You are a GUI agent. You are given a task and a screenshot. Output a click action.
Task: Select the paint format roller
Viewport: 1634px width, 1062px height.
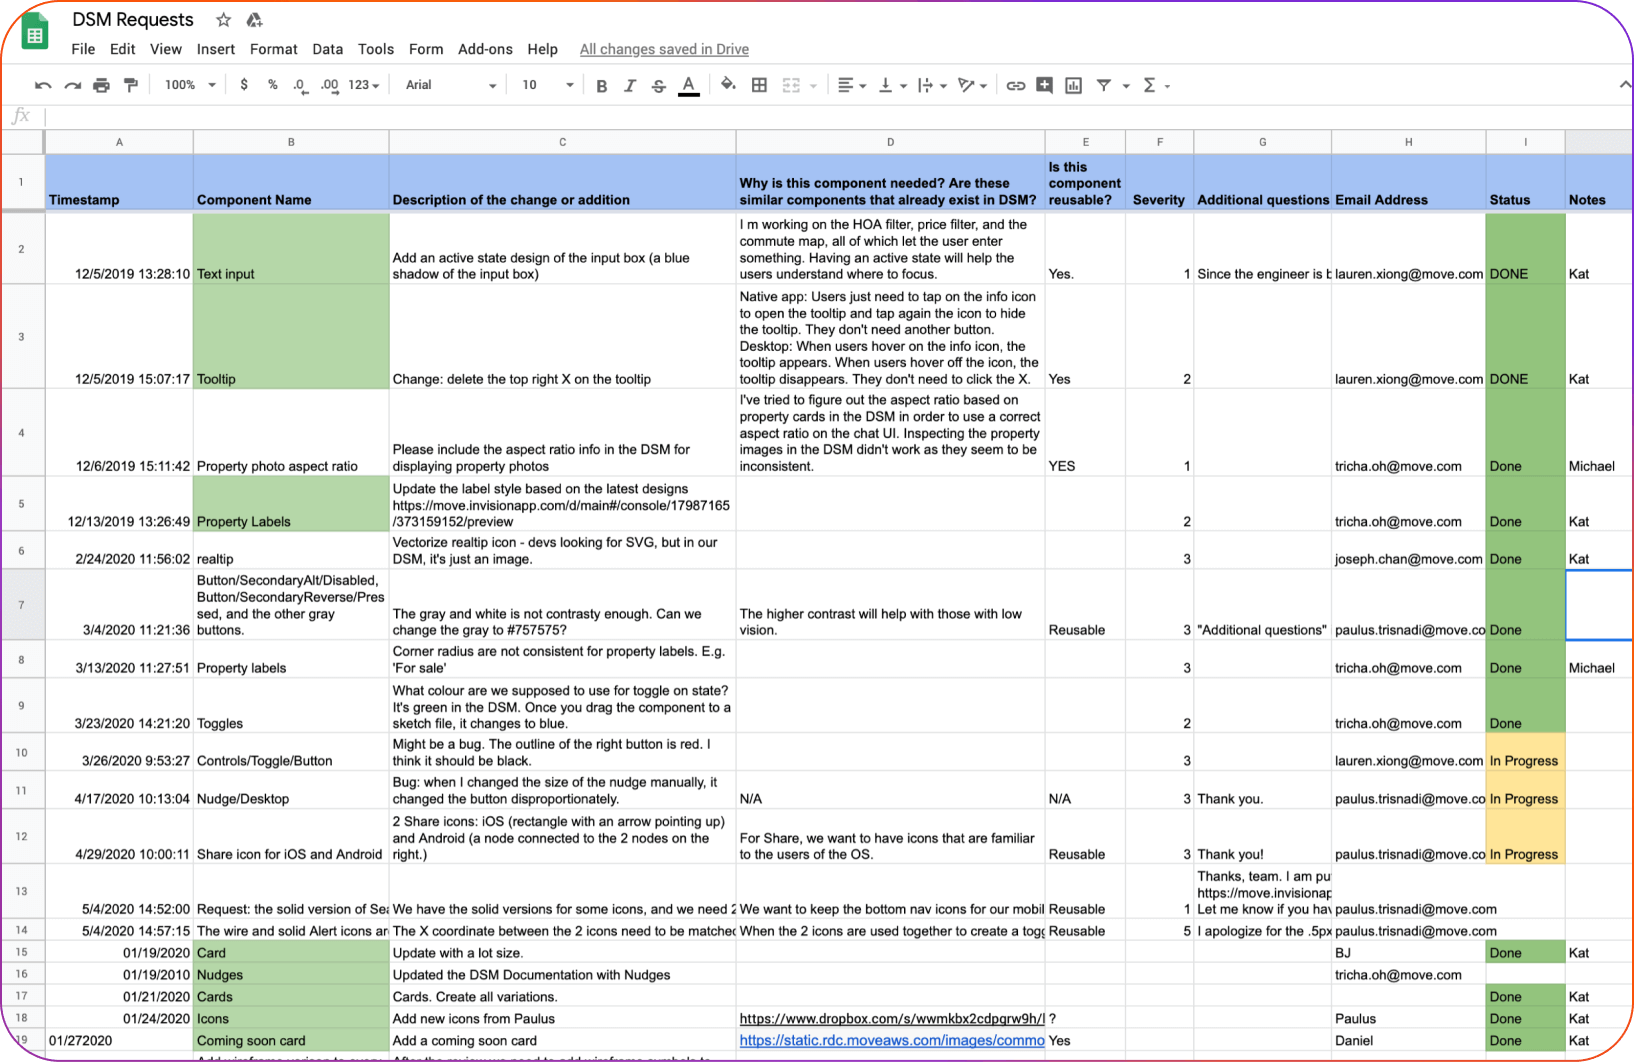click(130, 86)
